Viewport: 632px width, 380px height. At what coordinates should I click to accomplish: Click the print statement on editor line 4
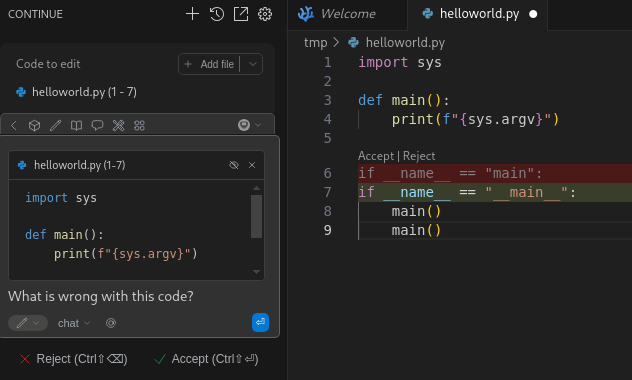pyautogui.click(x=475, y=119)
